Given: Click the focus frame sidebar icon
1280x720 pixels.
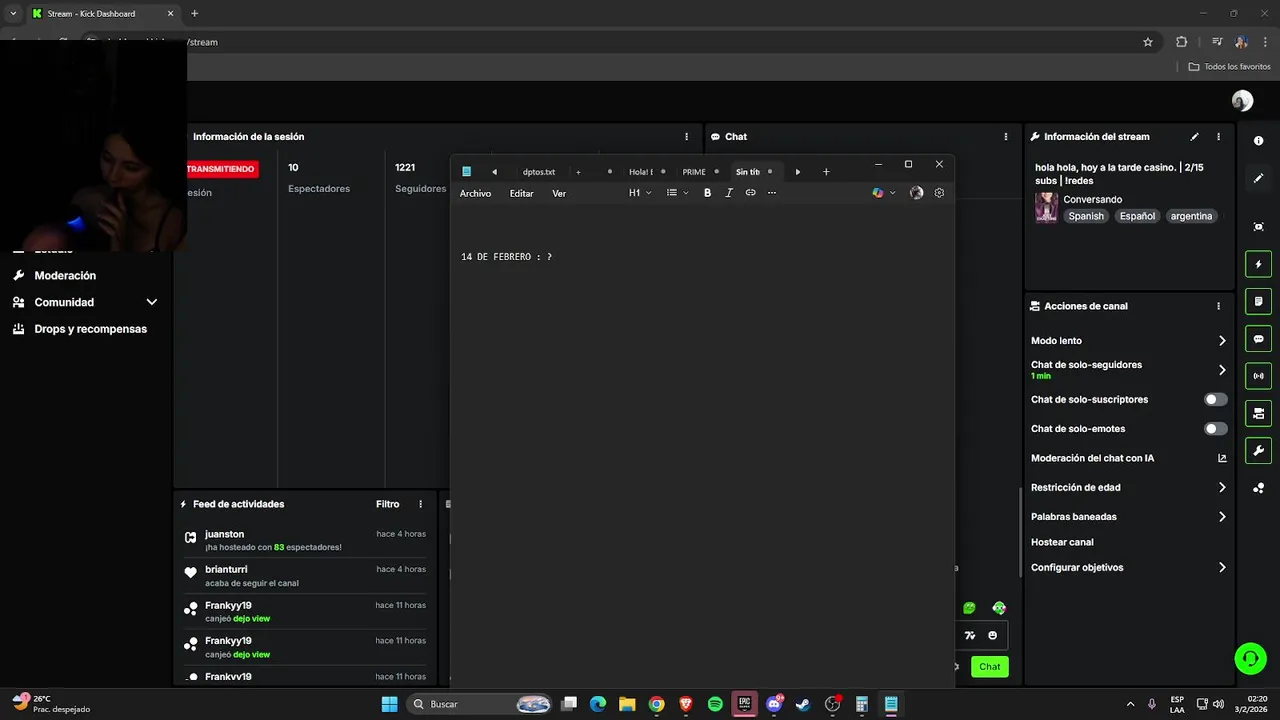Looking at the screenshot, I should click(1258, 227).
